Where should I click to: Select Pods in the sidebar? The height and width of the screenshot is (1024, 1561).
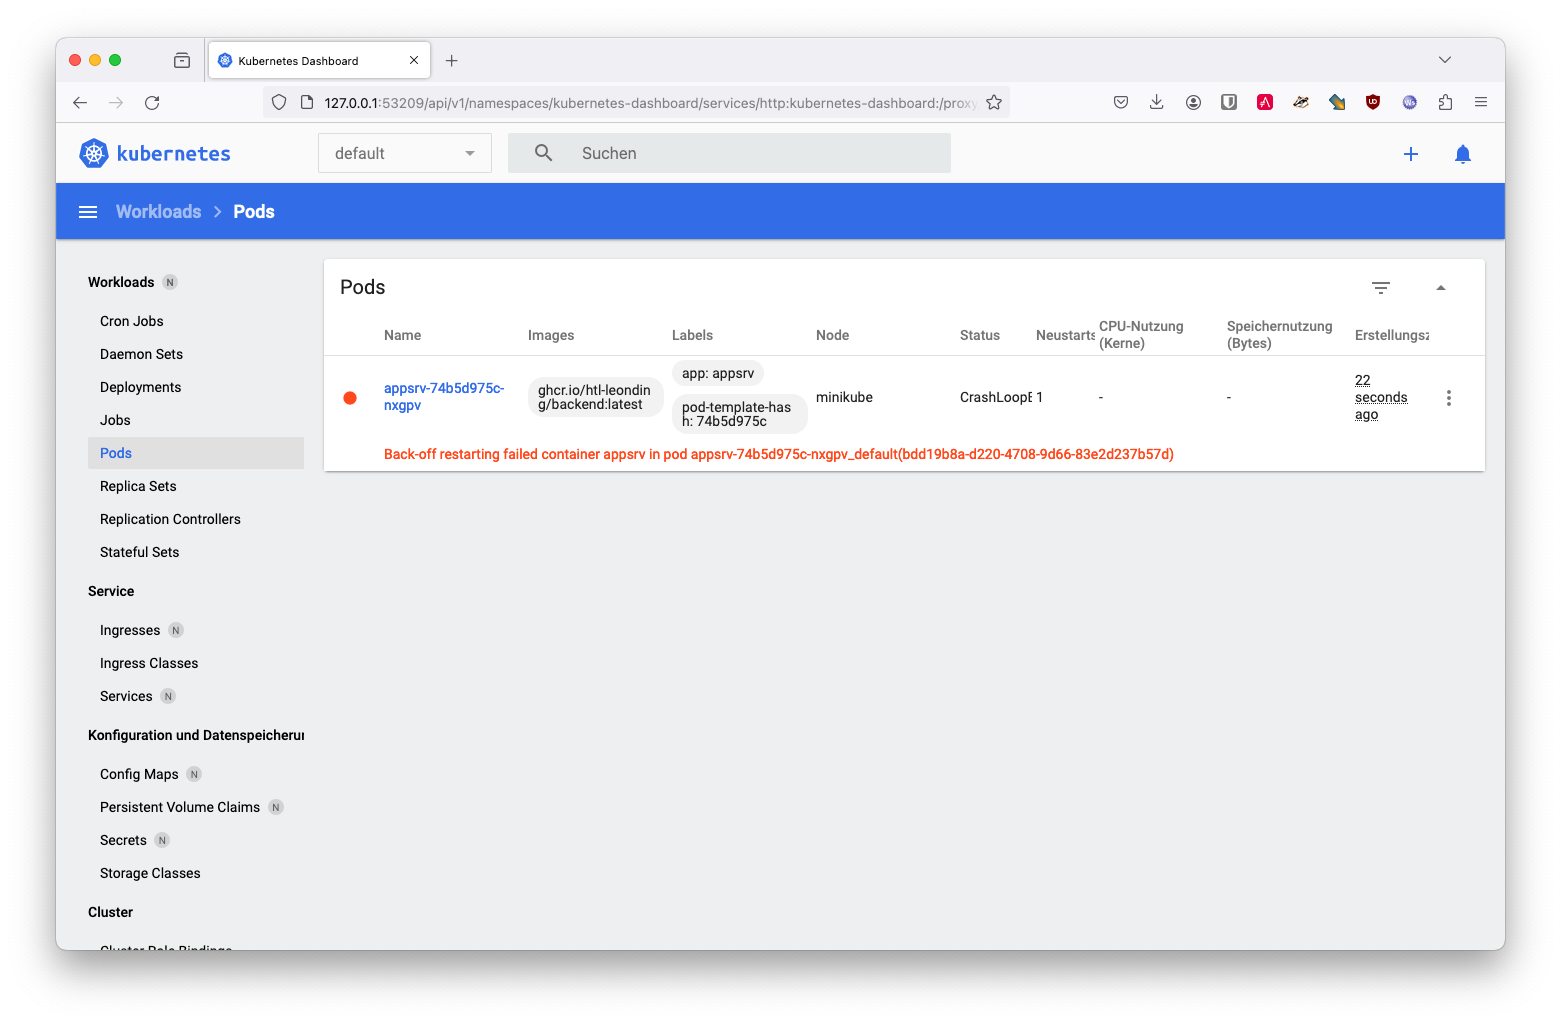click(x=196, y=453)
